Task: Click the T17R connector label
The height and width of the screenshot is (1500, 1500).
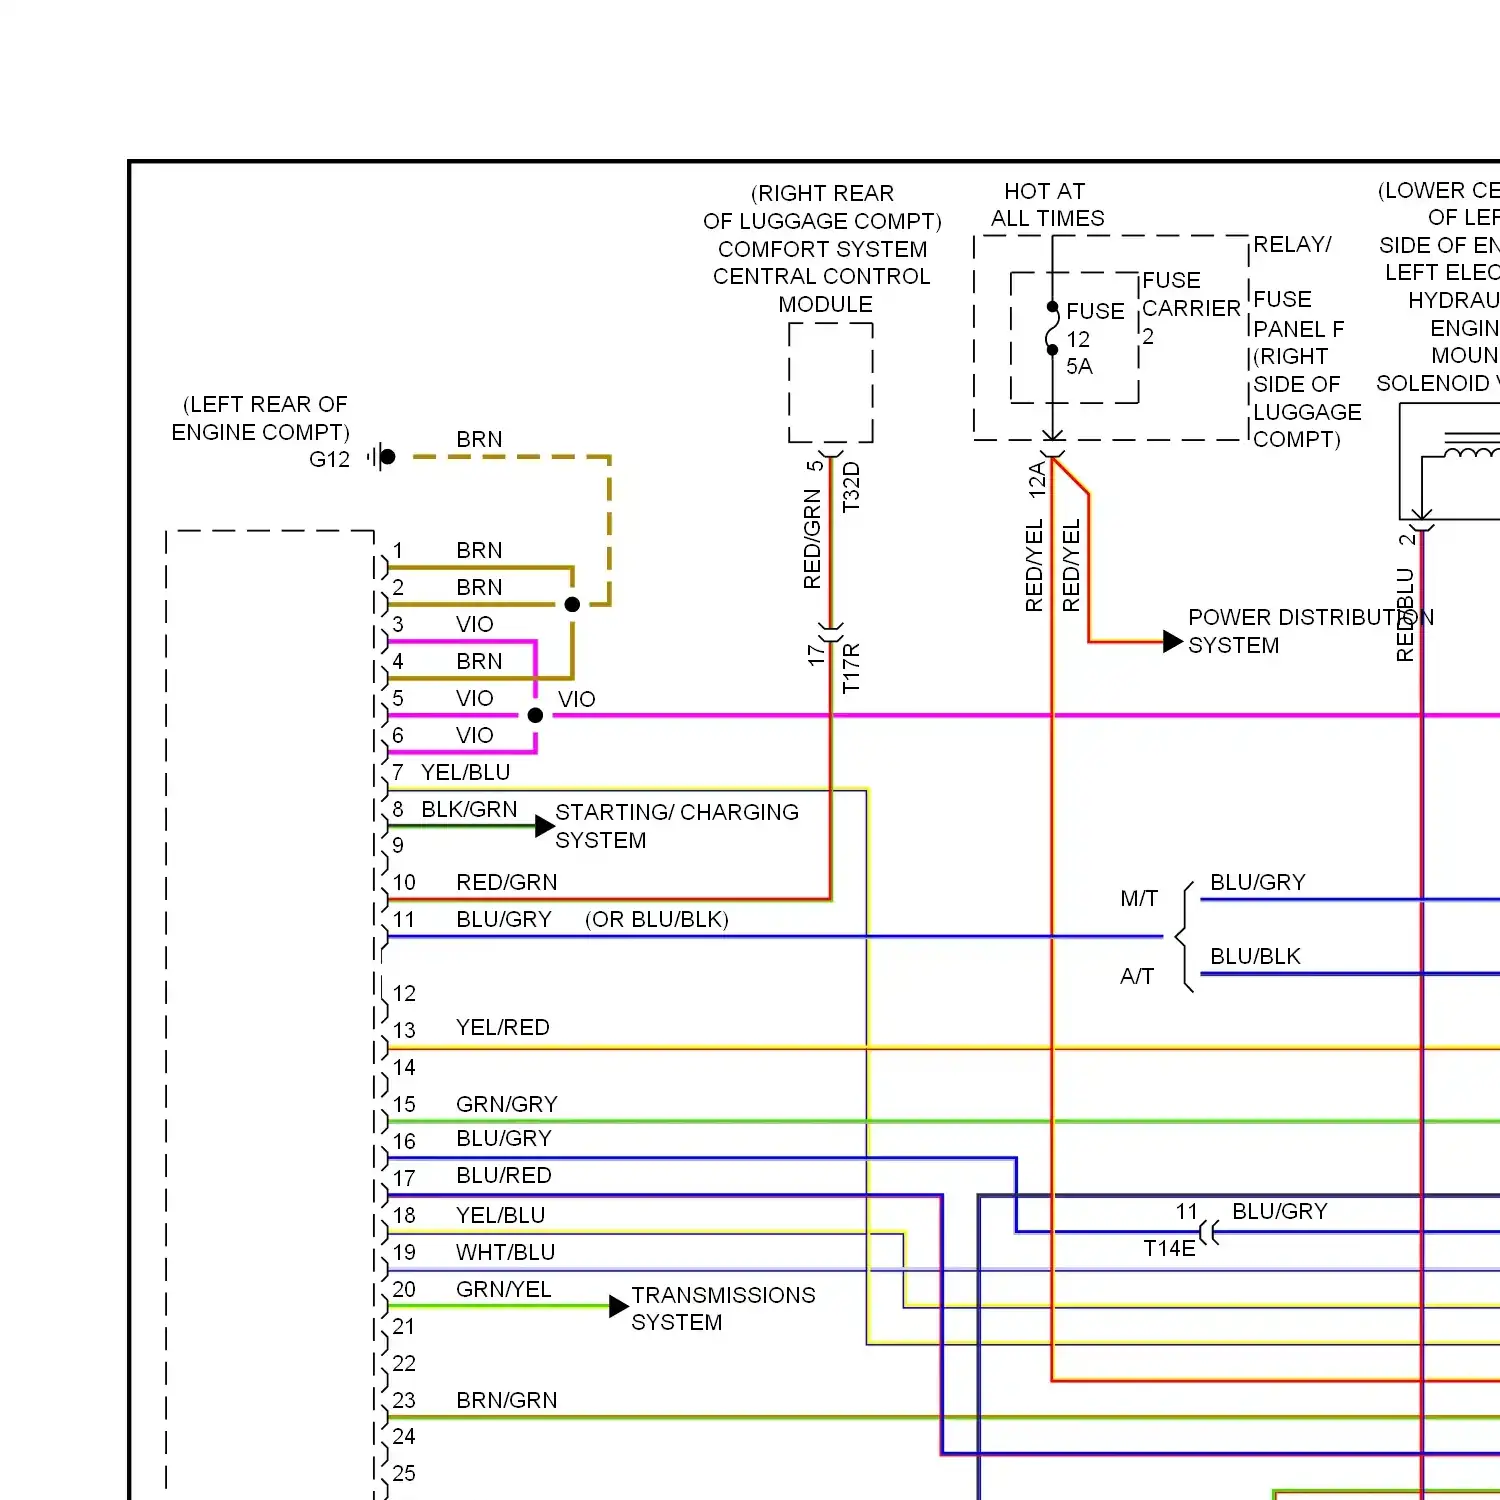Action: pyautogui.click(x=851, y=668)
